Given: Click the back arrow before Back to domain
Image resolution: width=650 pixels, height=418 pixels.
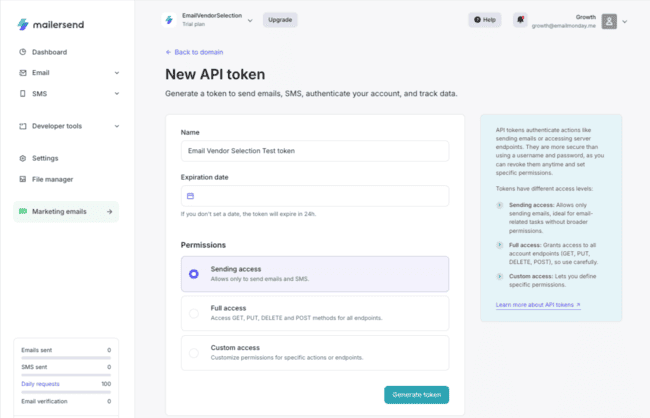Looking at the screenshot, I should coord(168,52).
